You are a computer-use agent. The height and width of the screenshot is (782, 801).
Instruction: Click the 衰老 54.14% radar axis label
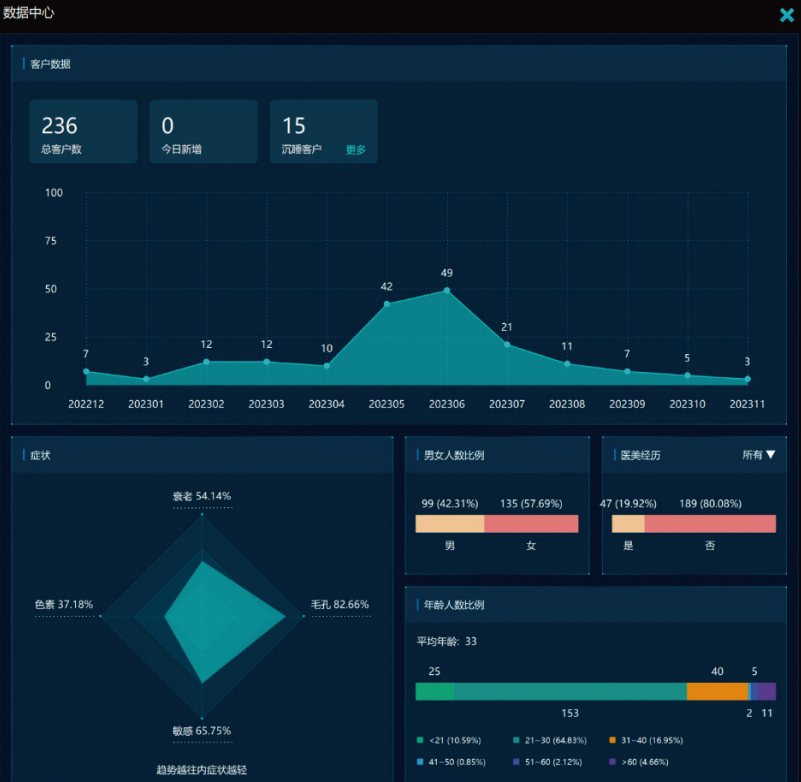[x=201, y=496]
